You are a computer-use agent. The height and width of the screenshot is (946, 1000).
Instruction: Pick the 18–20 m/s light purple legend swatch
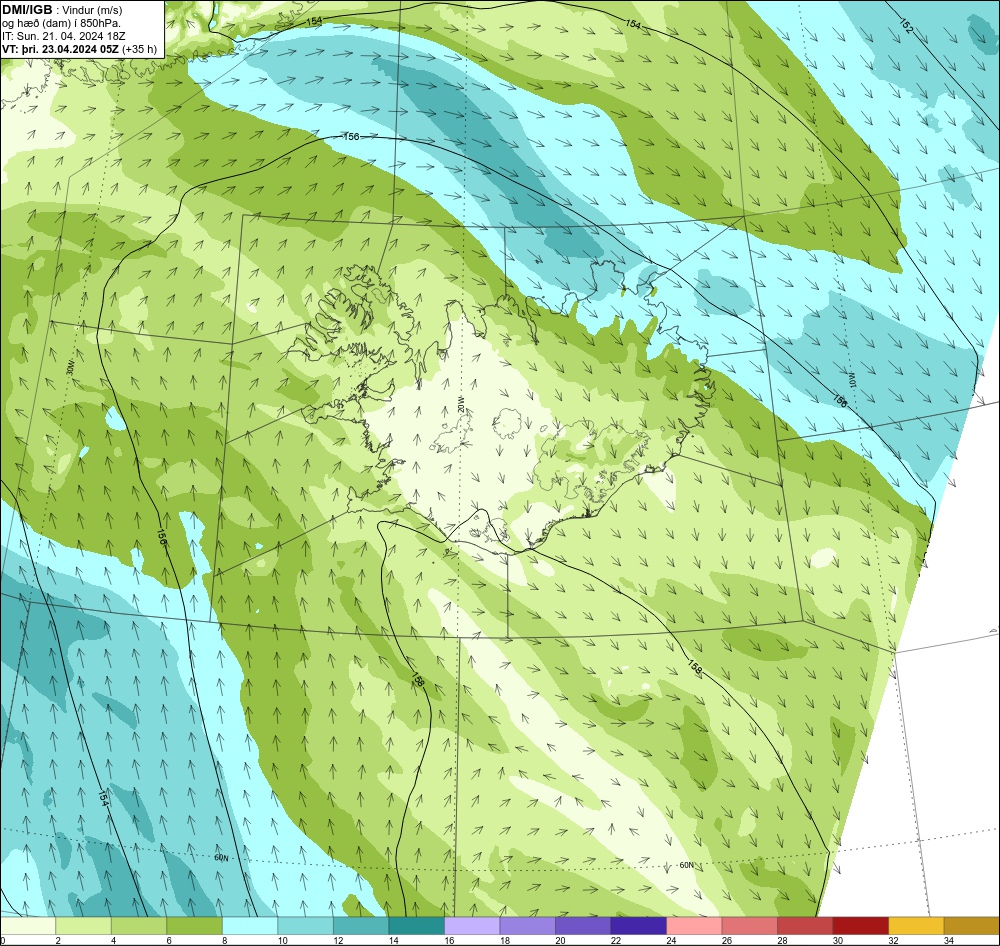coord(527,925)
